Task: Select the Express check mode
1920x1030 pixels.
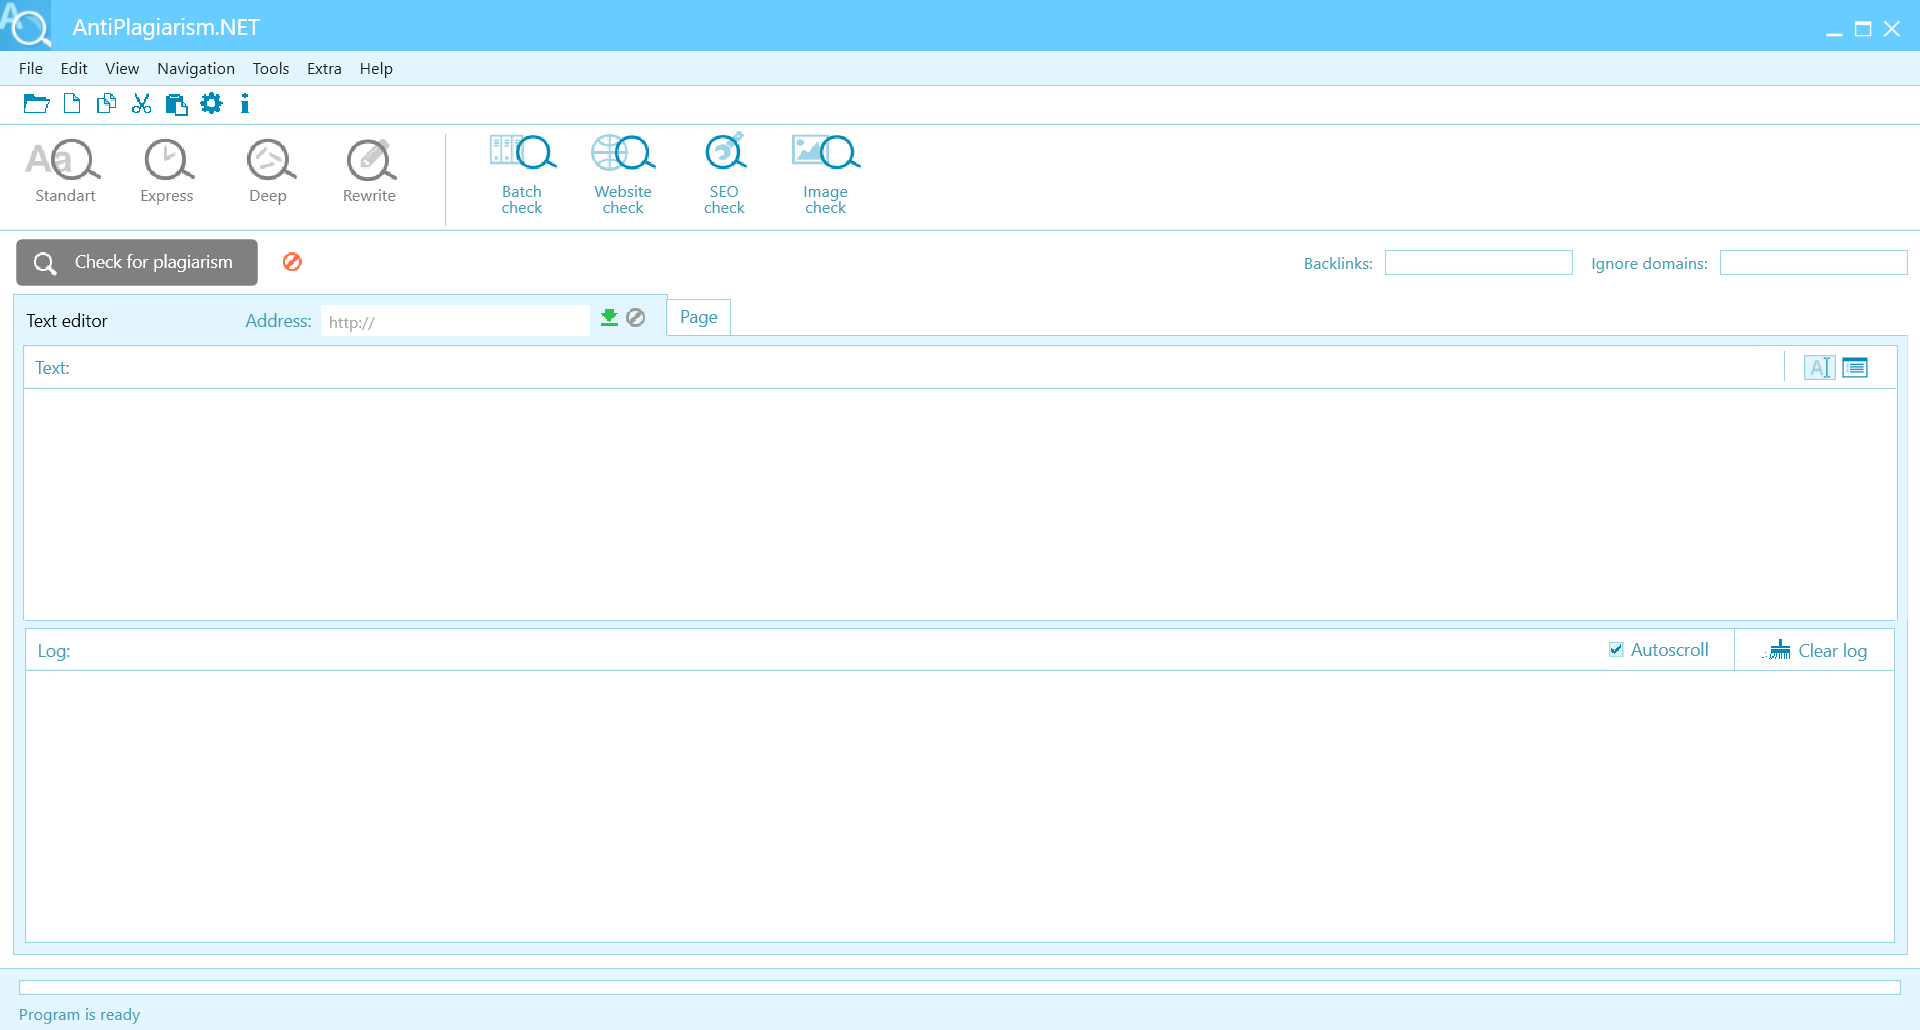Action: coord(167,171)
